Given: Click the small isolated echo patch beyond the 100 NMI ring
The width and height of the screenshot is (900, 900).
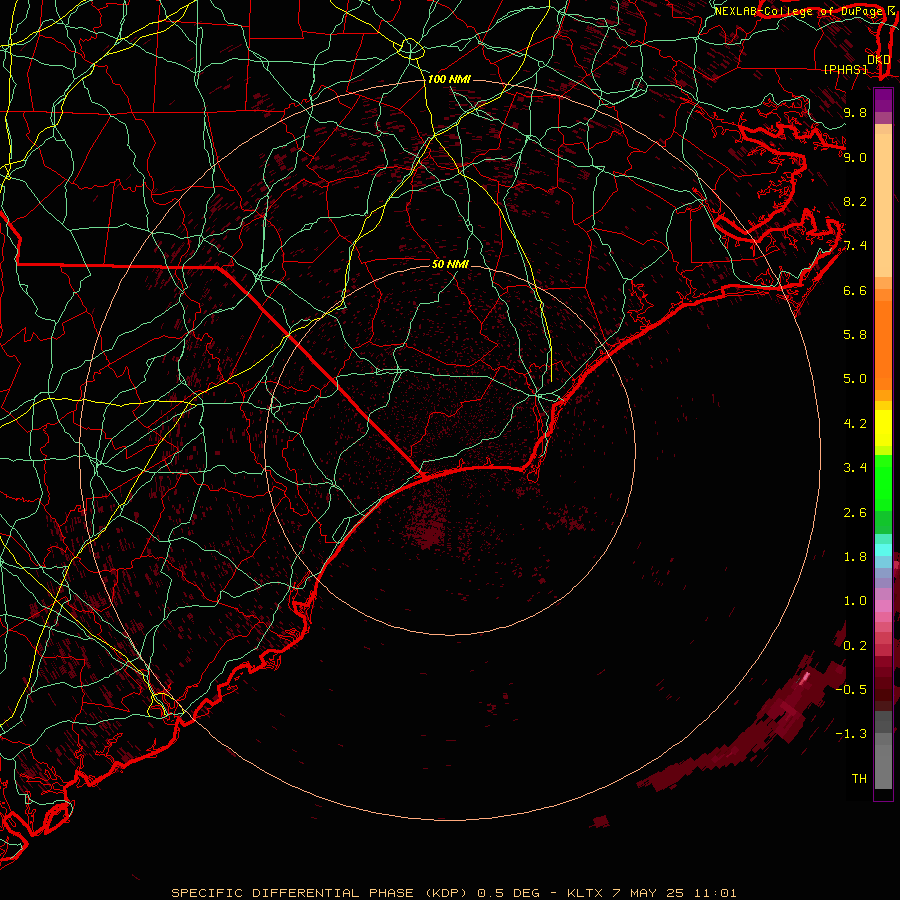Looking at the screenshot, I should point(600,821).
